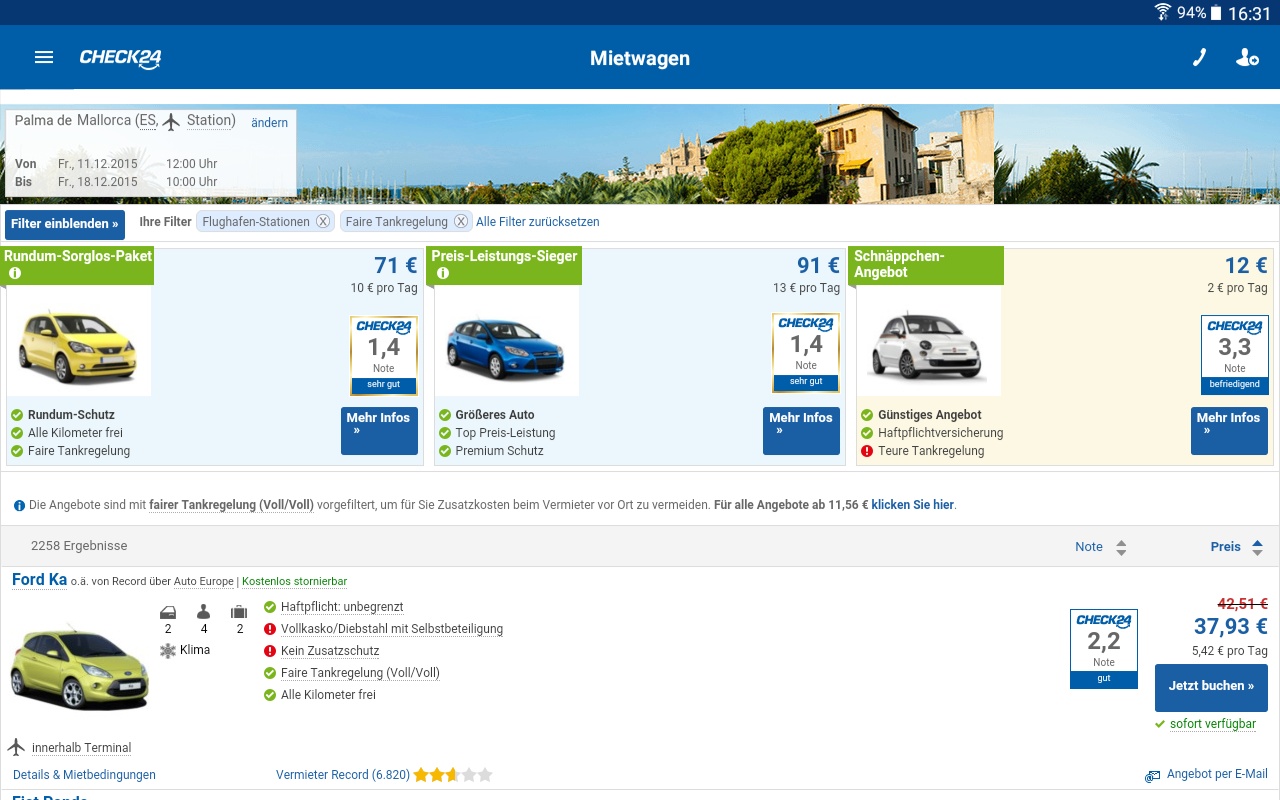
Task: Check the Wi-Fi status icon
Action: pos(1162,12)
